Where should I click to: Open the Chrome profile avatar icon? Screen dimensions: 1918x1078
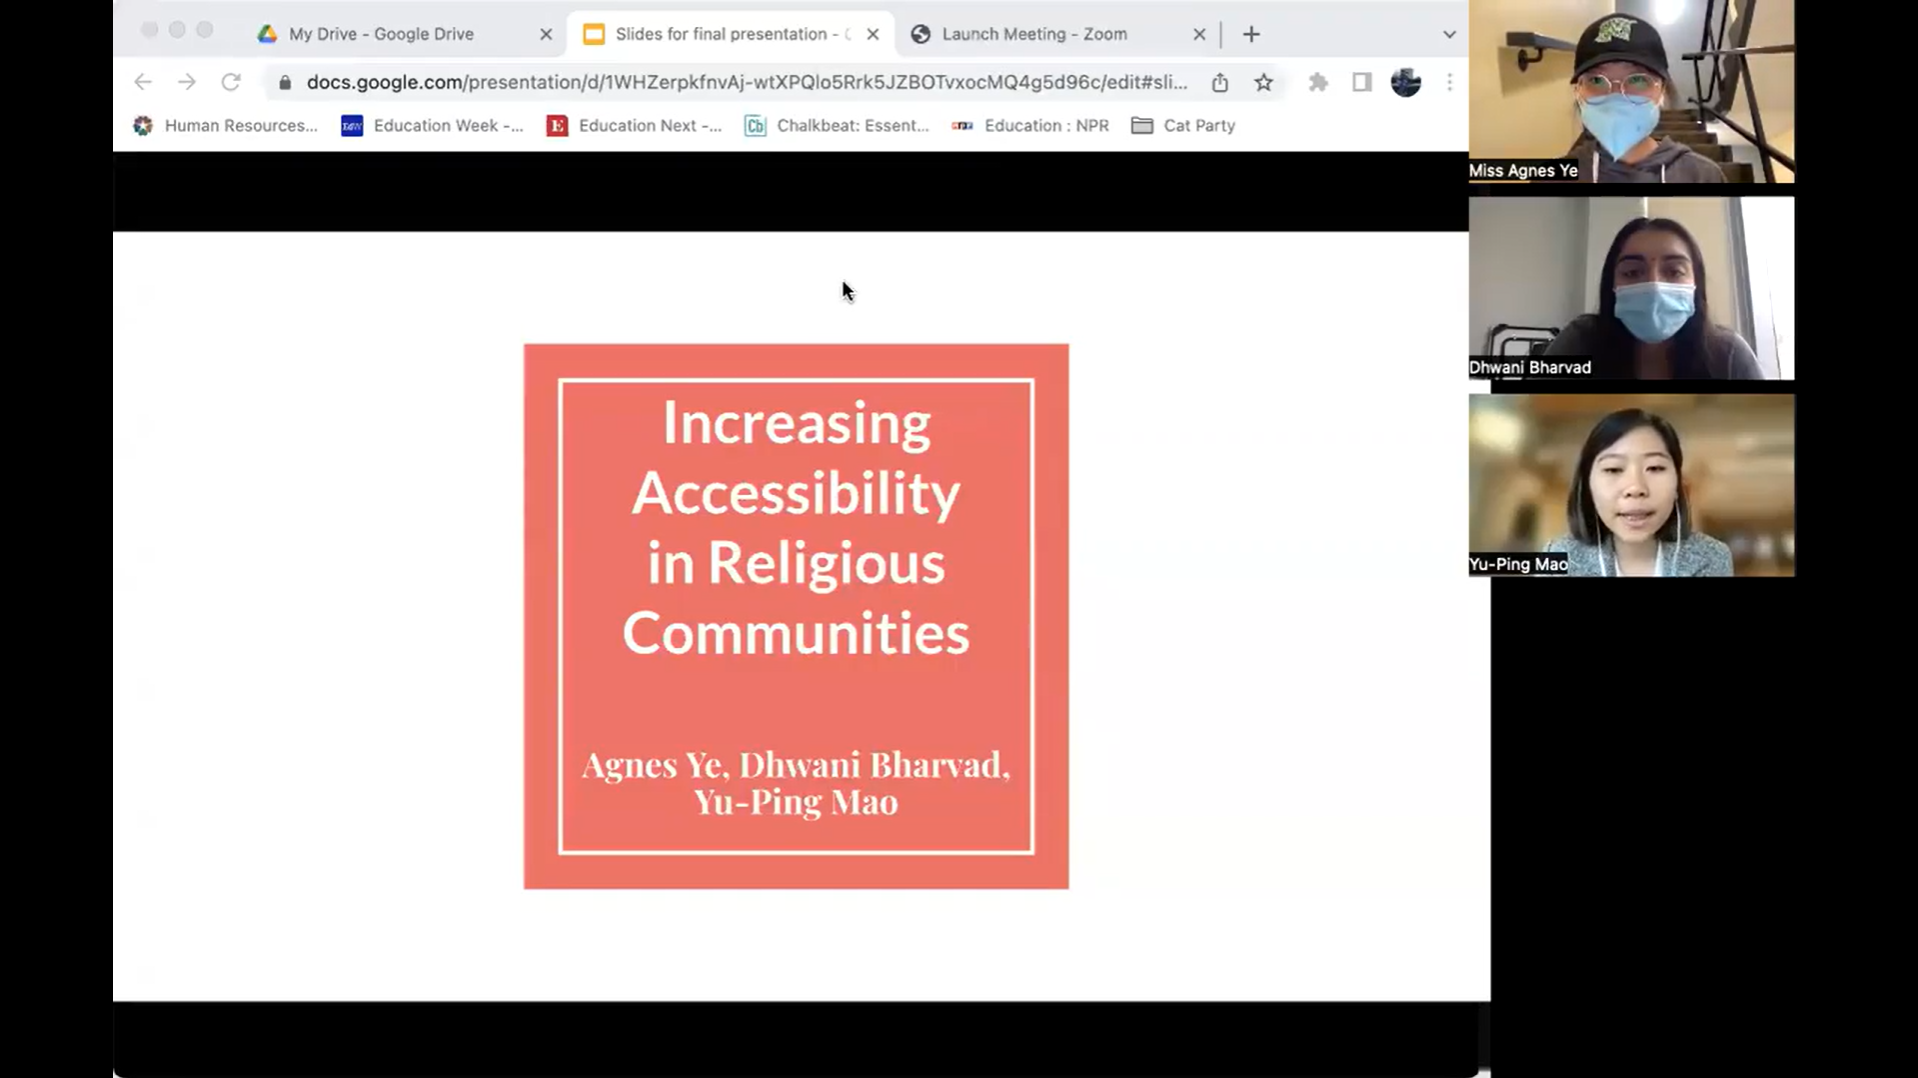[x=1406, y=82]
